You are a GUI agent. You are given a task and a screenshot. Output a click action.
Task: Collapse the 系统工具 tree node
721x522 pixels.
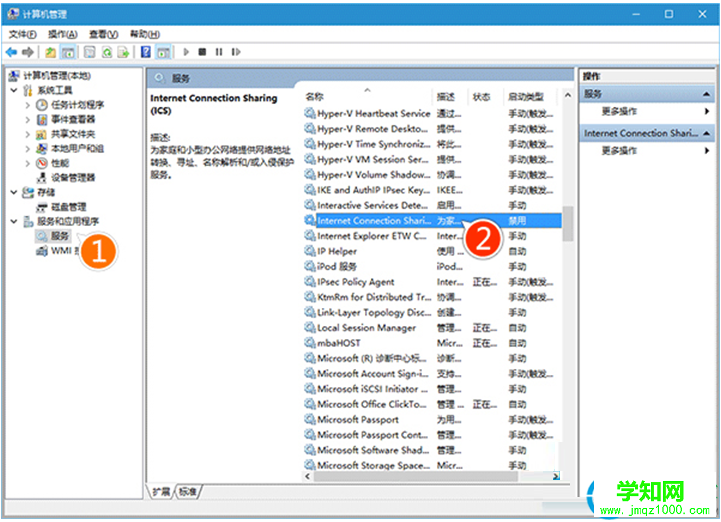(x=14, y=90)
